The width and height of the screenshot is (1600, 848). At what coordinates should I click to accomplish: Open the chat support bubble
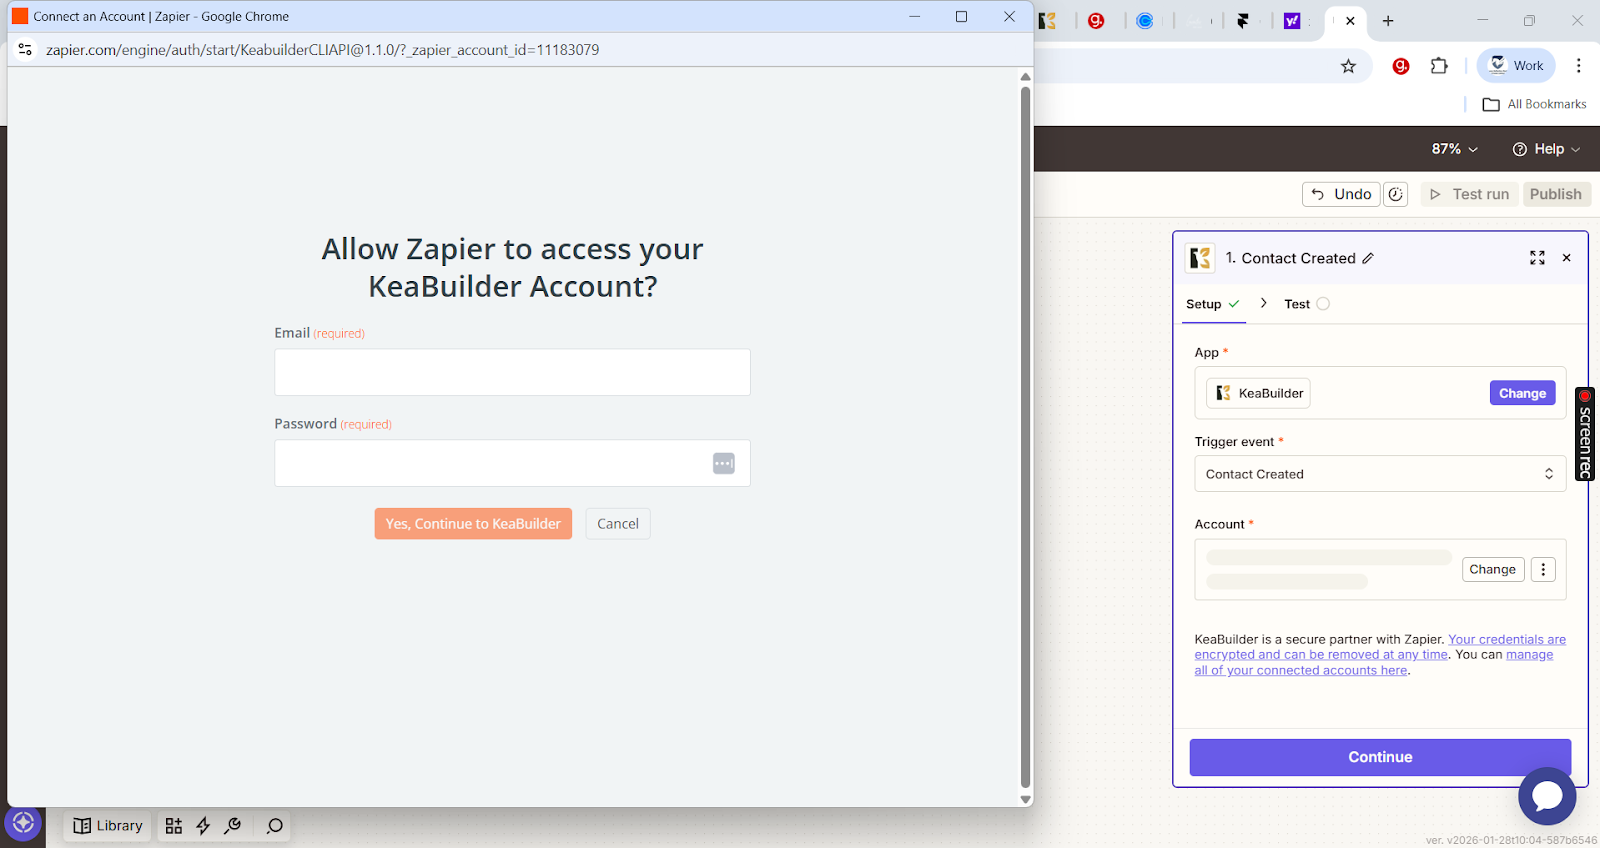tap(1546, 796)
